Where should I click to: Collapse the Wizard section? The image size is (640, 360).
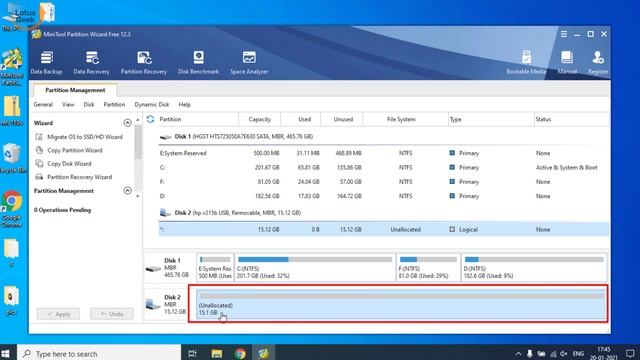127,123
